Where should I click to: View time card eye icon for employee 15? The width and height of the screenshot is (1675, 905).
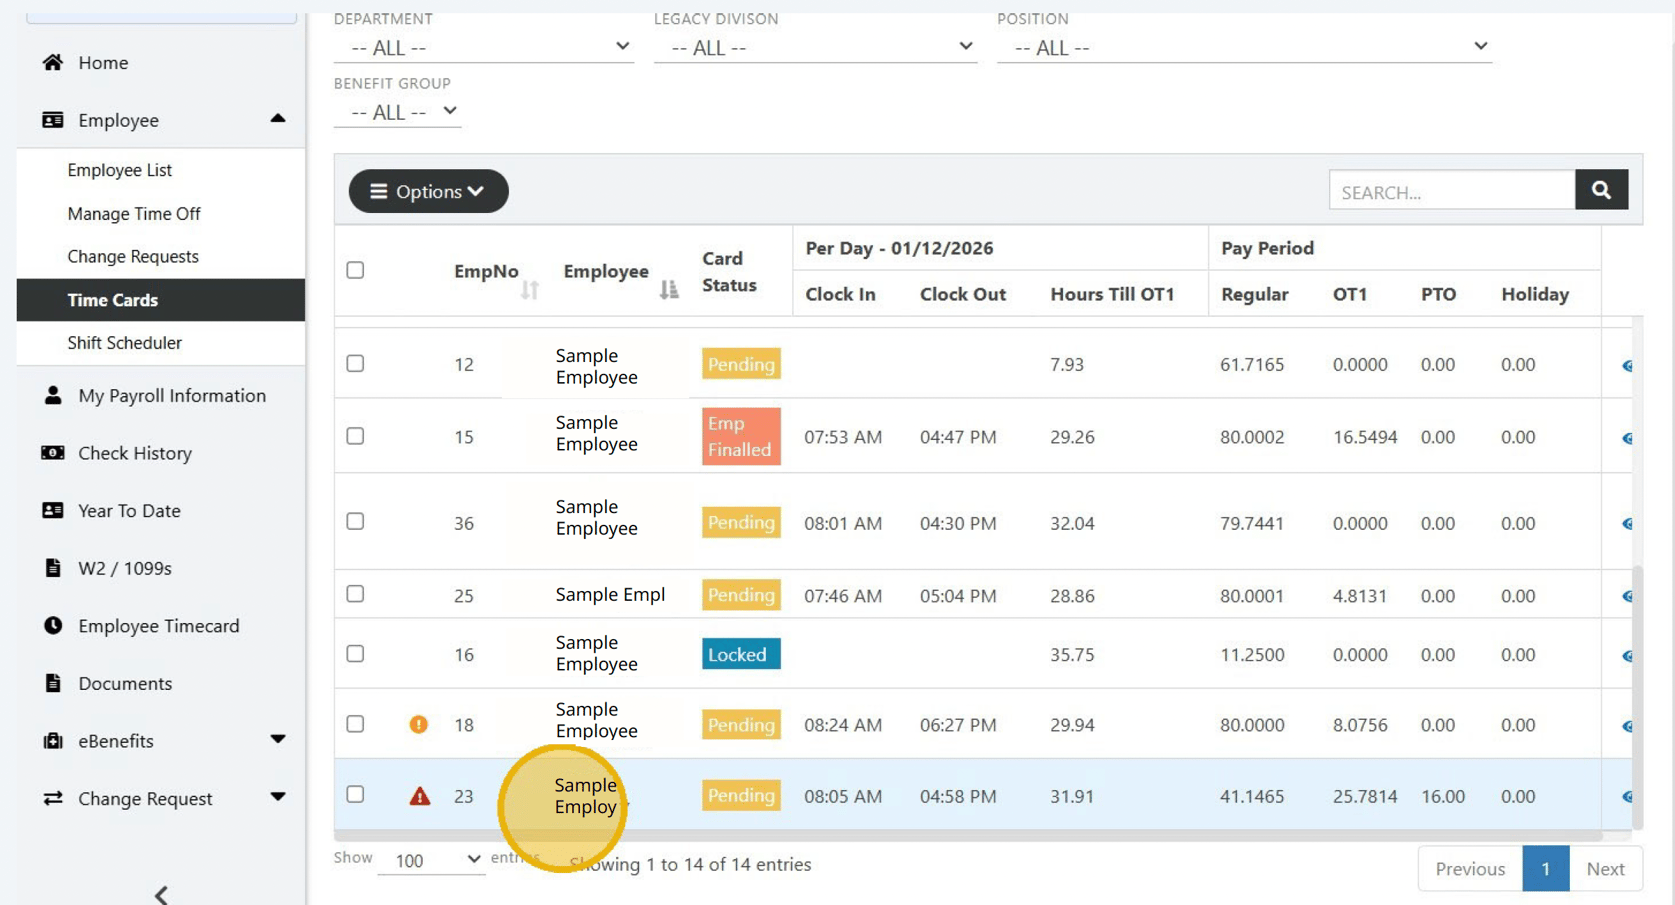click(x=1627, y=438)
